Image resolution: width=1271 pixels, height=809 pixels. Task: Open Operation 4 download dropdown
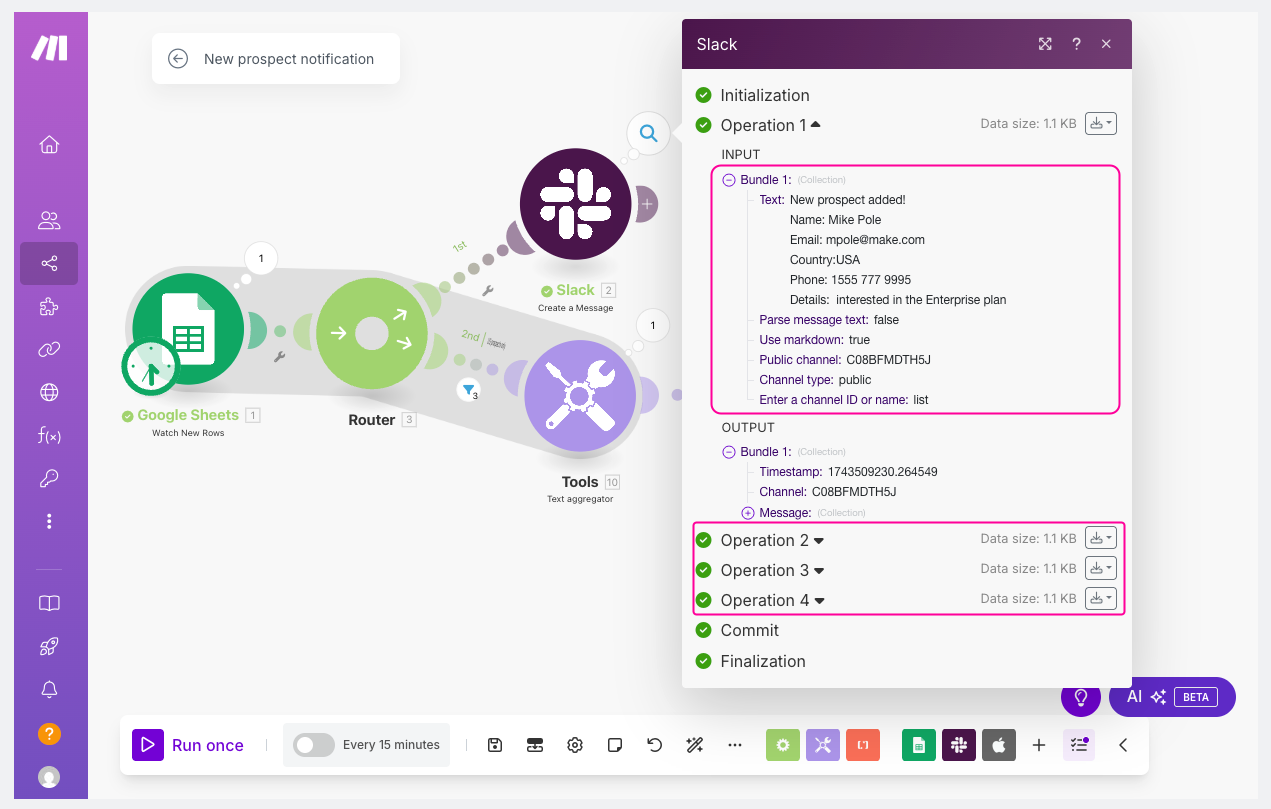tap(1100, 598)
